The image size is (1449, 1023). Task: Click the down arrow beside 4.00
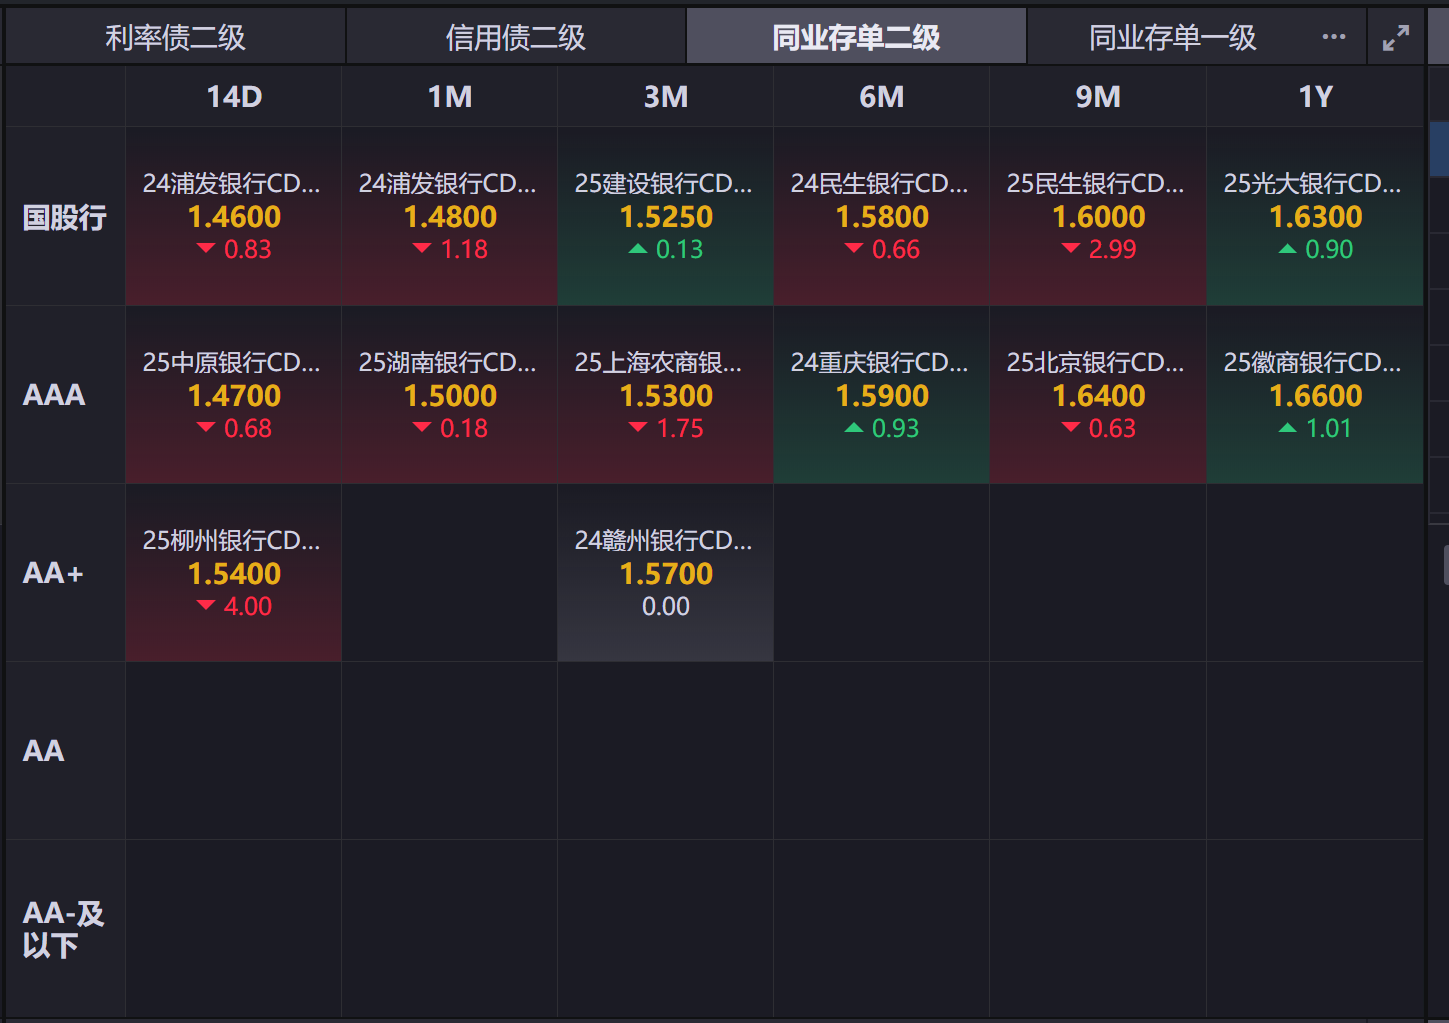(206, 606)
